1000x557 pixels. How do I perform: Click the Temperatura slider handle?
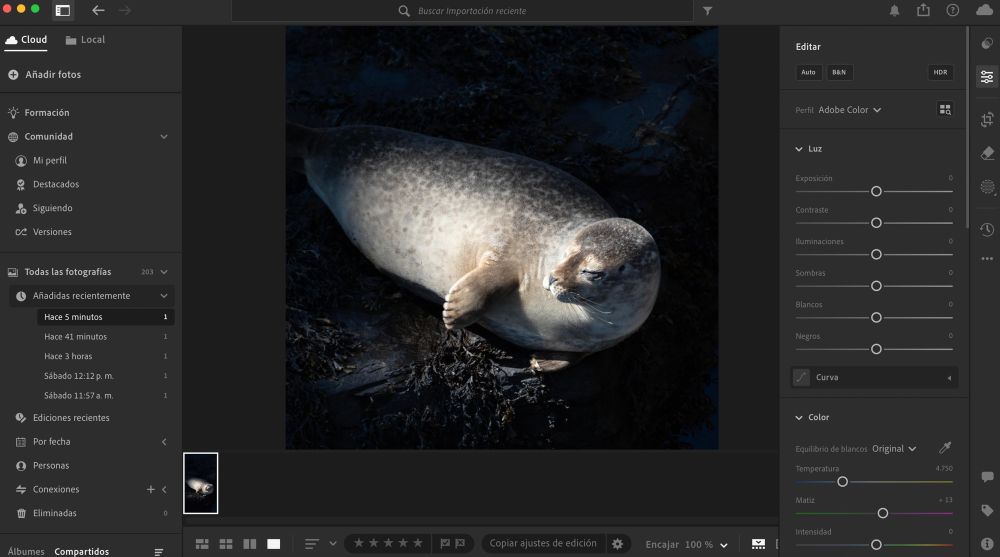coord(842,482)
